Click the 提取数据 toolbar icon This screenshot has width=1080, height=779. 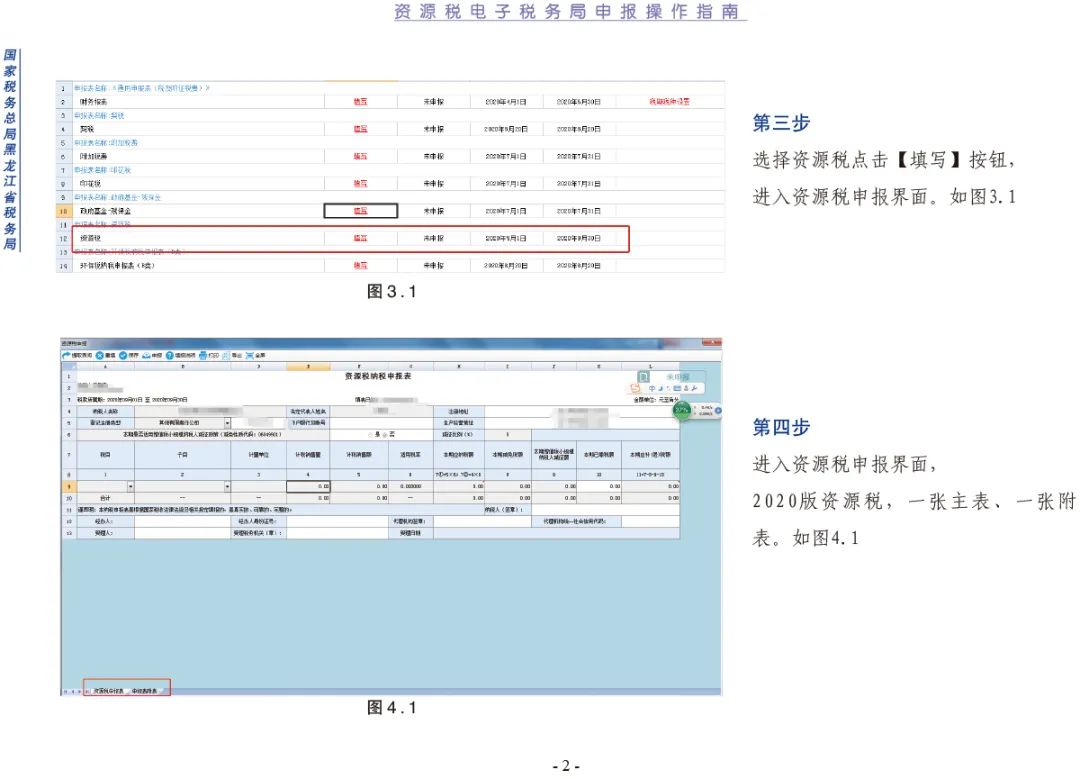pos(67,355)
